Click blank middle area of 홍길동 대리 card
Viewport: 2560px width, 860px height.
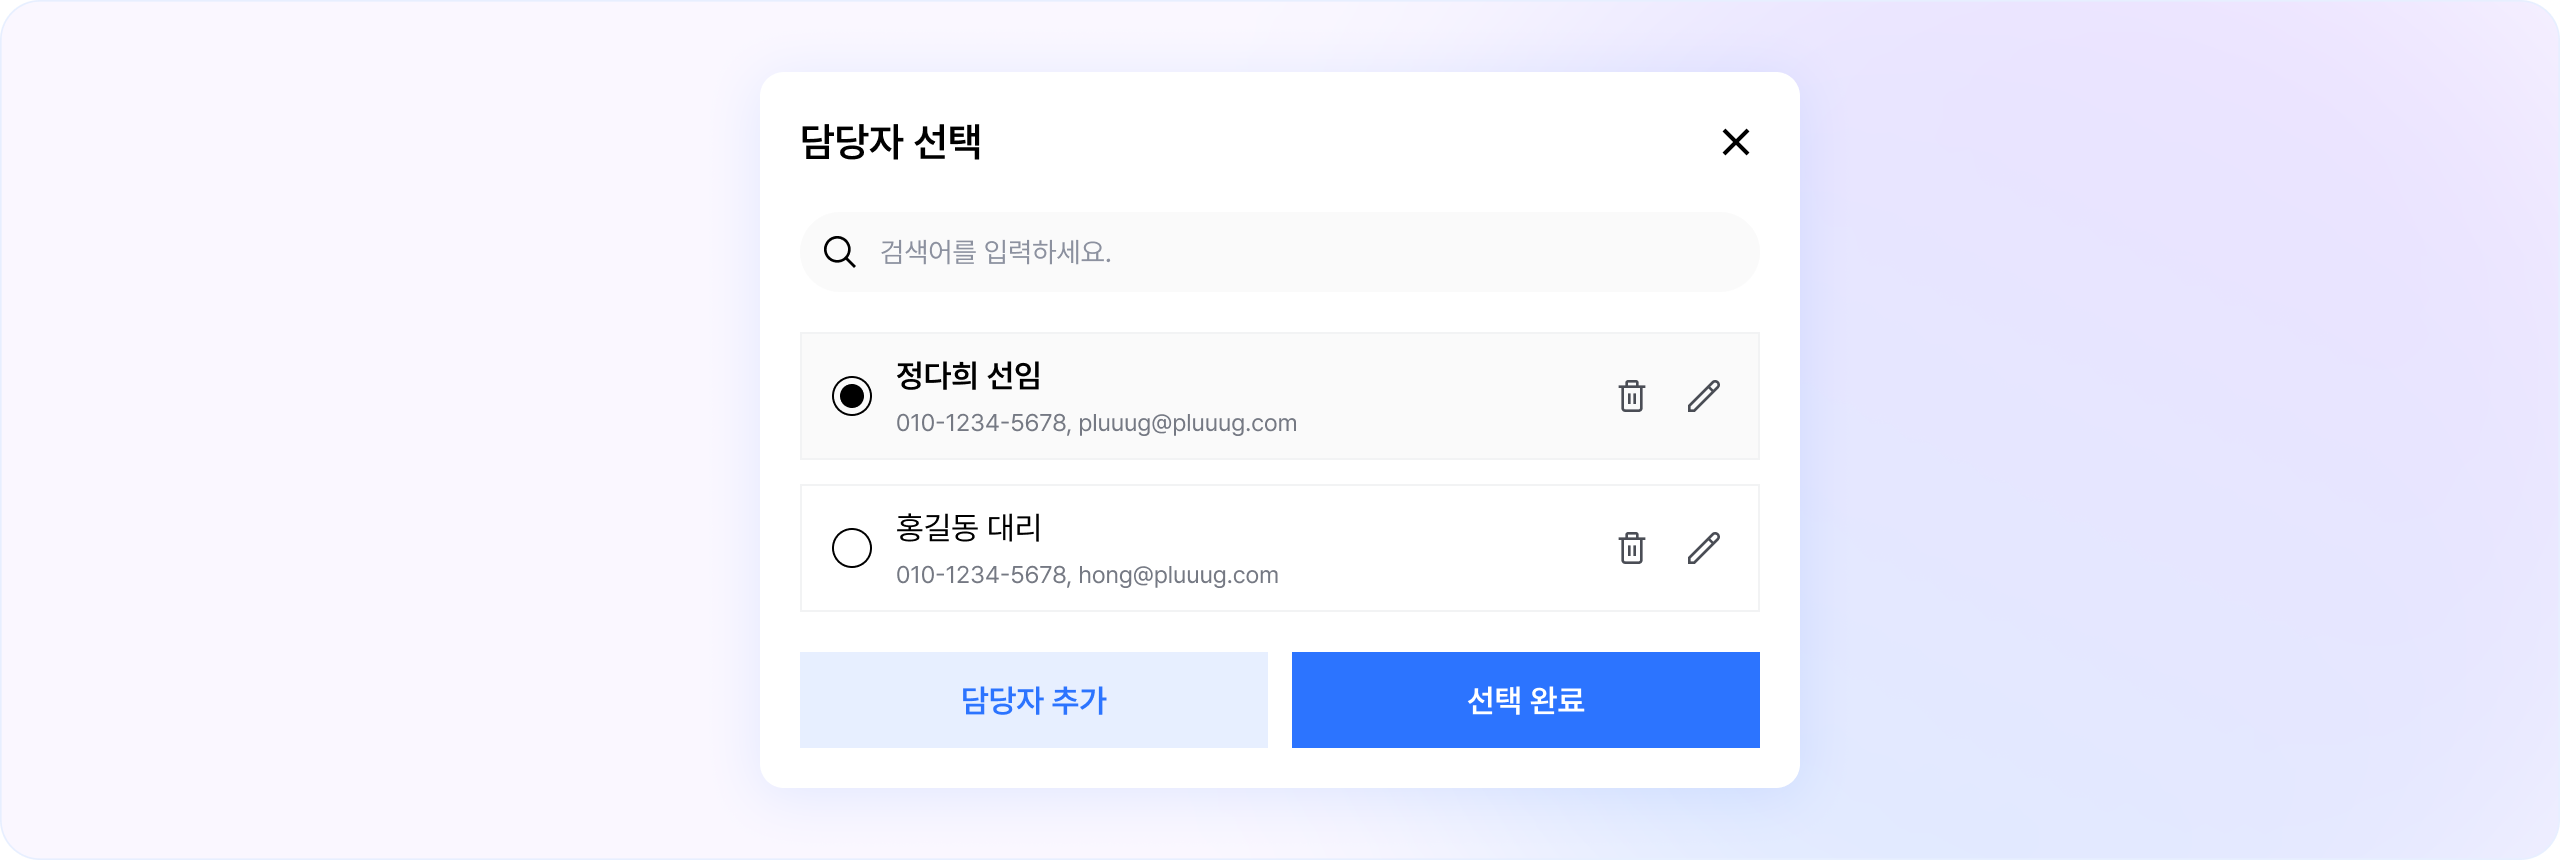click(1450, 548)
